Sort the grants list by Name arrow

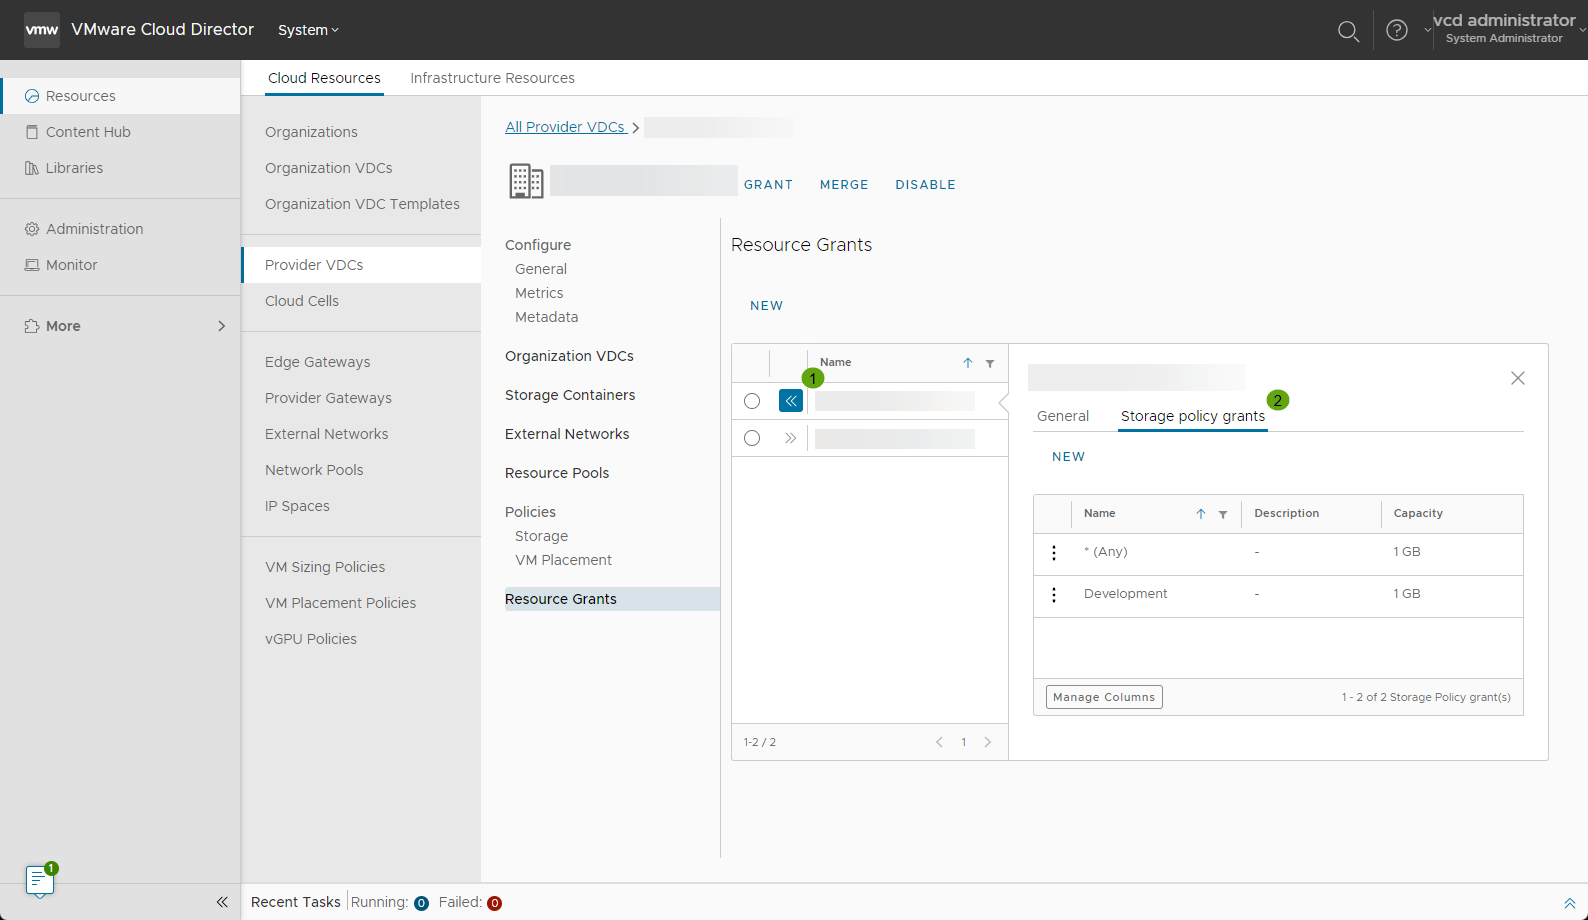968,363
